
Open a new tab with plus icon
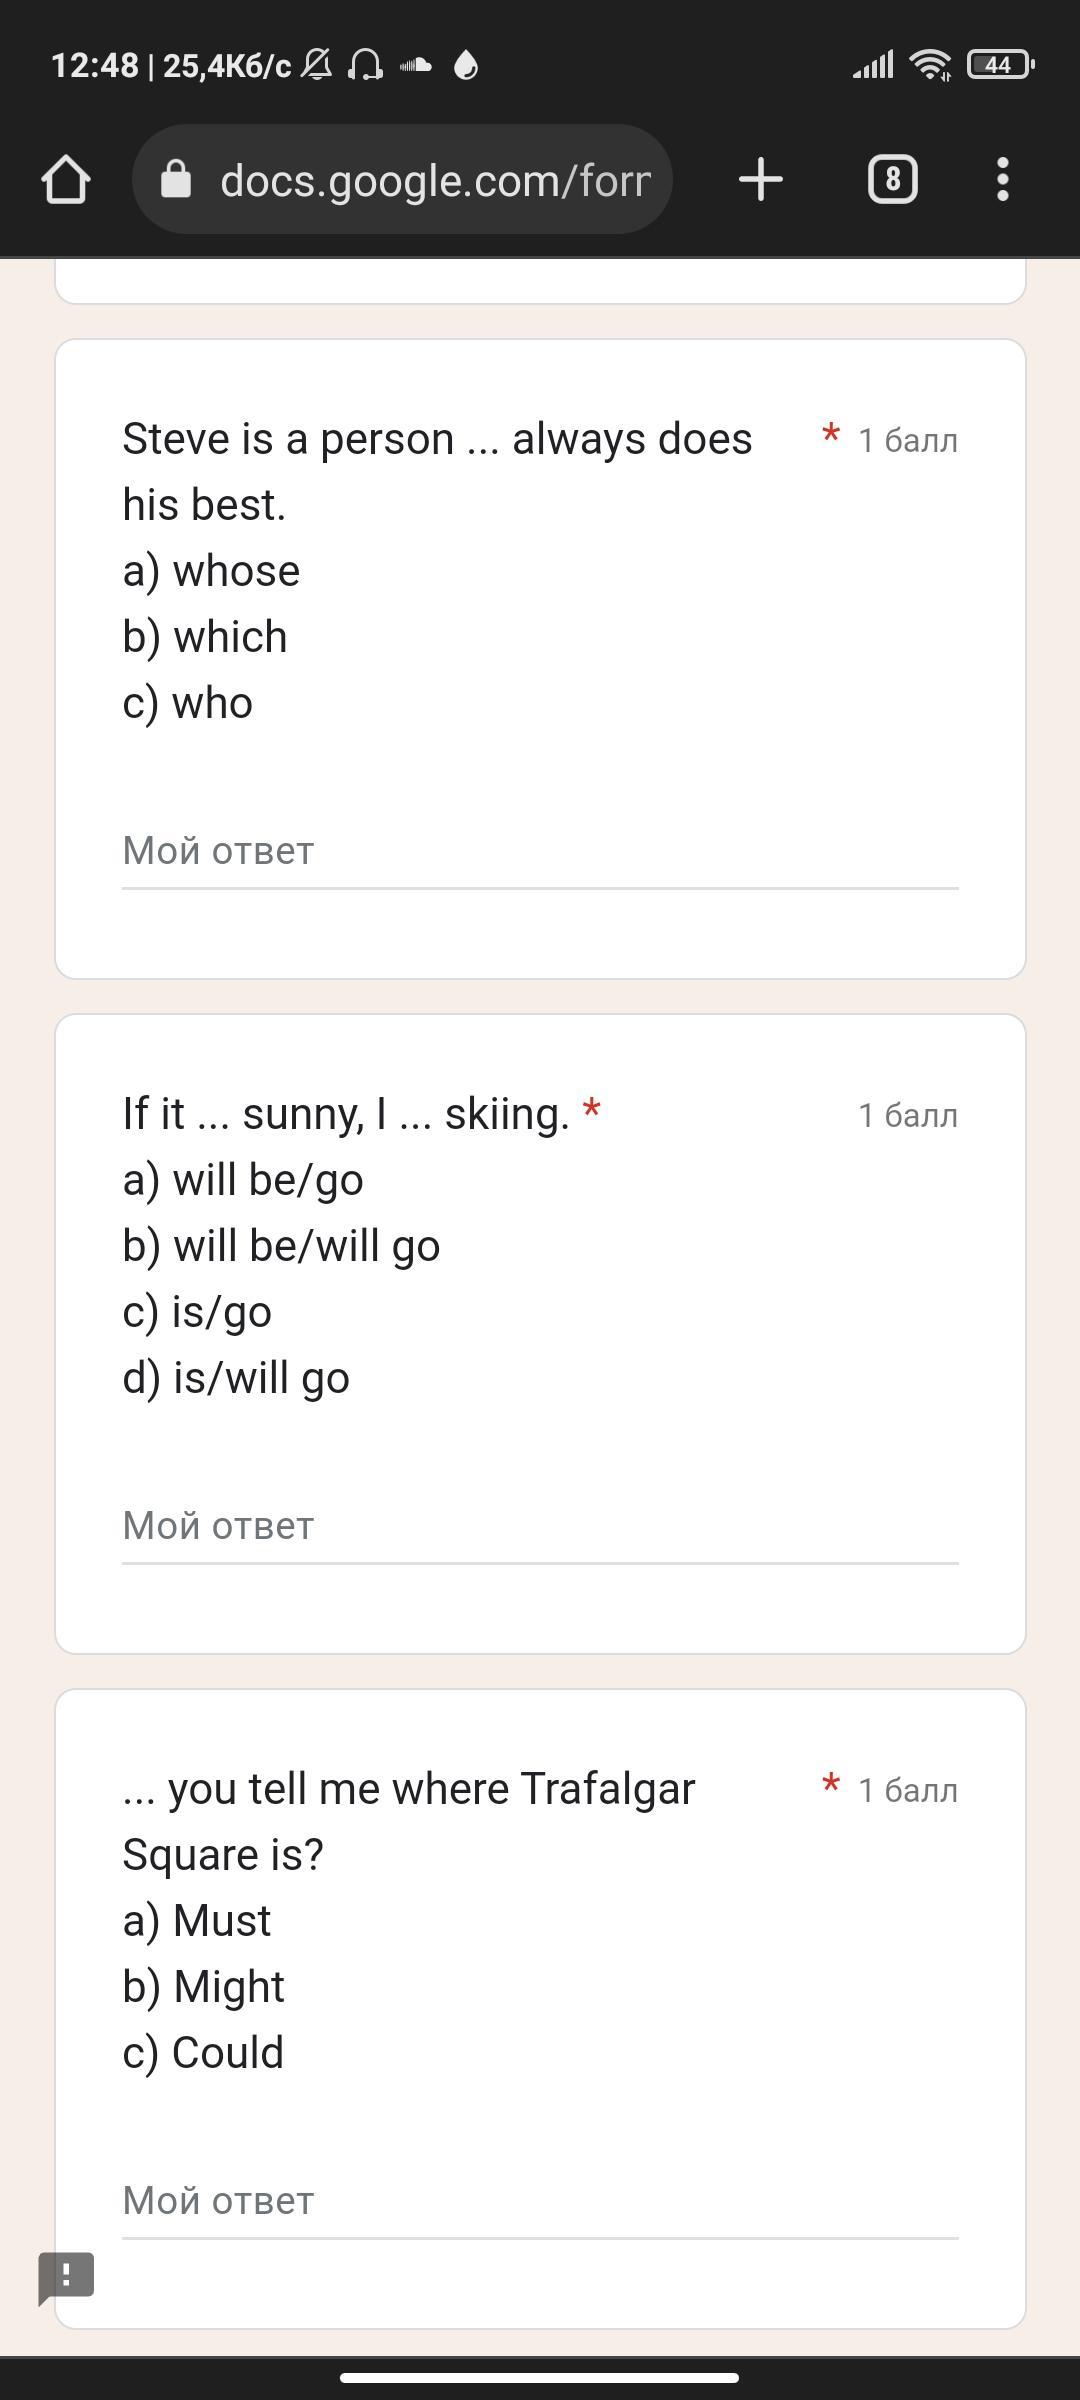[x=761, y=180]
